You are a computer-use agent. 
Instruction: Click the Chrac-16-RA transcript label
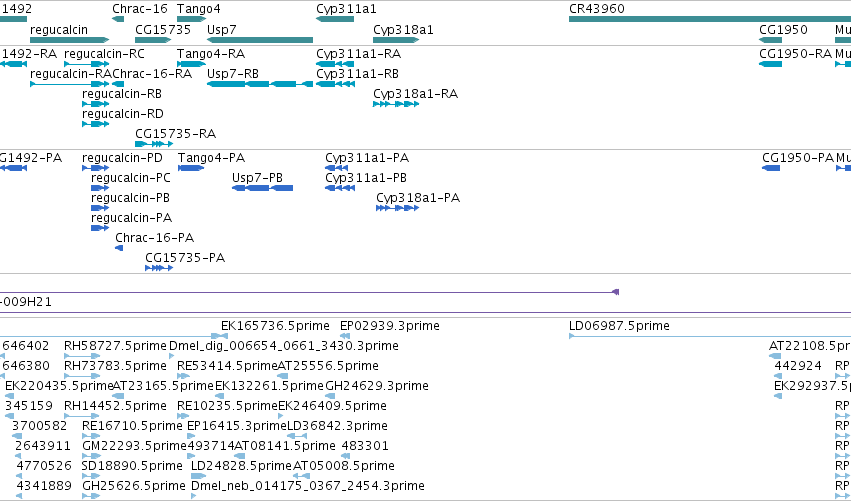coord(152,74)
